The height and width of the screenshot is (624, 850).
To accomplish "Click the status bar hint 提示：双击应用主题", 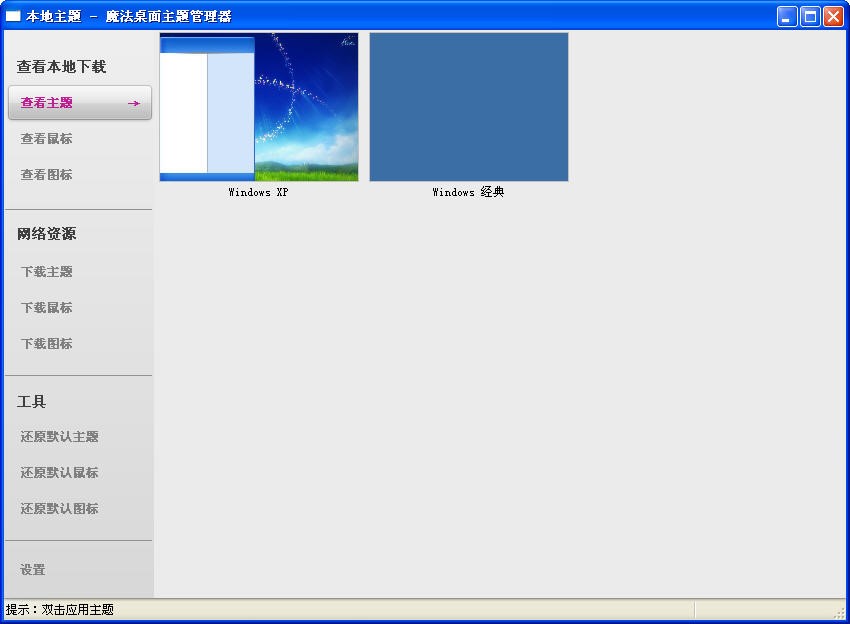I will click(x=60, y=609).
